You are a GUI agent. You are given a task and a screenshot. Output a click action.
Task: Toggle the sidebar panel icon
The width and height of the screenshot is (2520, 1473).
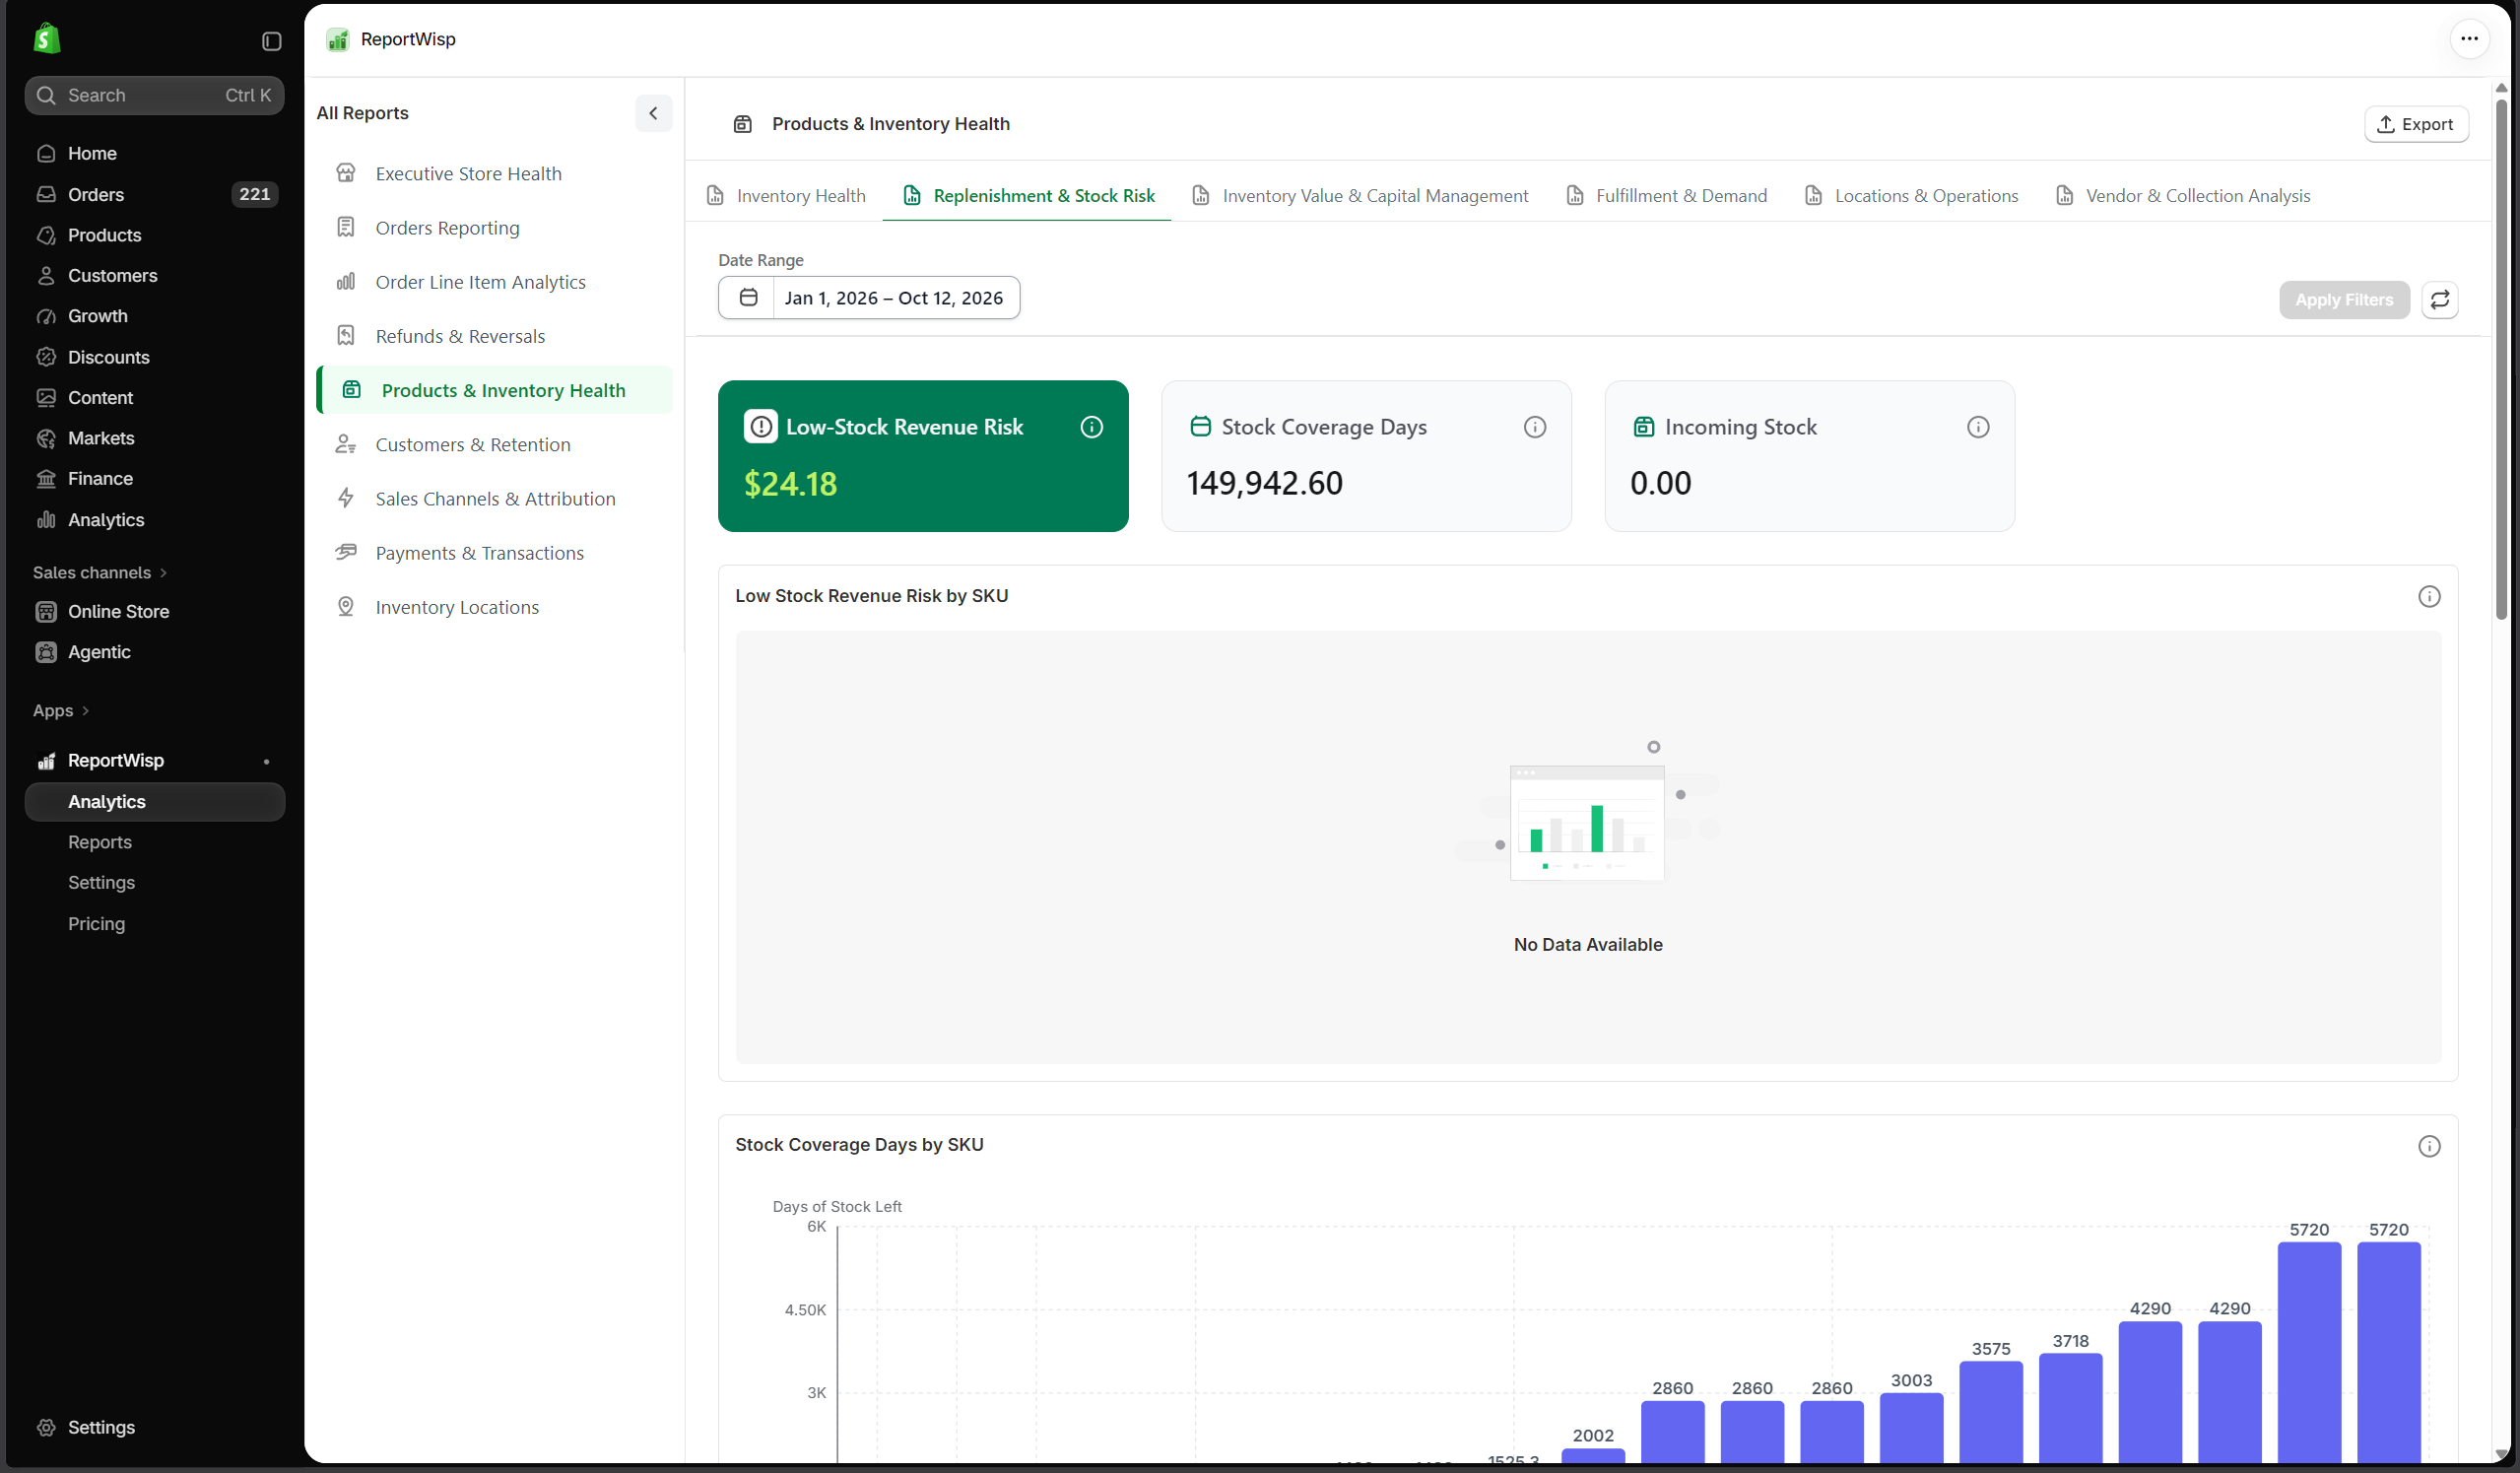click(271, 41)
